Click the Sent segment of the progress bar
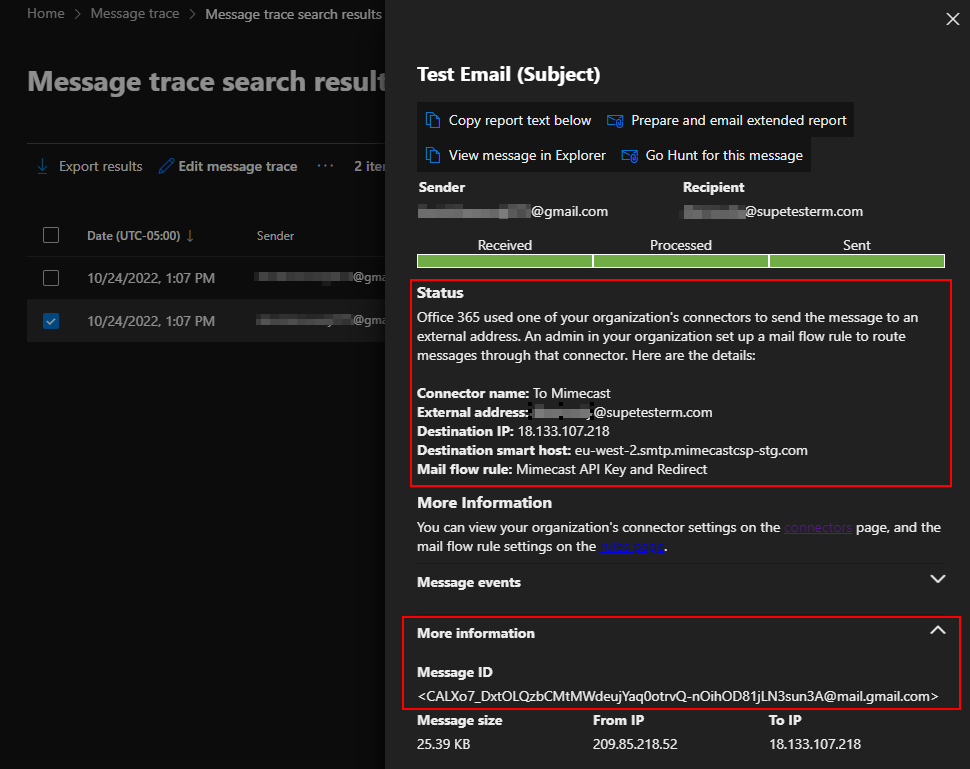Image resolution: width=970 pixels, height=769 pixels. tap(856, 260)
